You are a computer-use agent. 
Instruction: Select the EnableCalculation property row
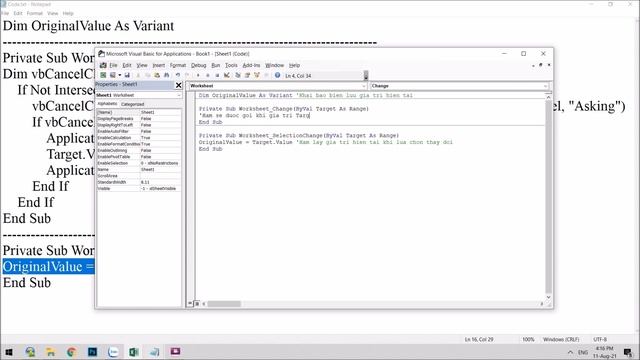click(x=139, y=138)
